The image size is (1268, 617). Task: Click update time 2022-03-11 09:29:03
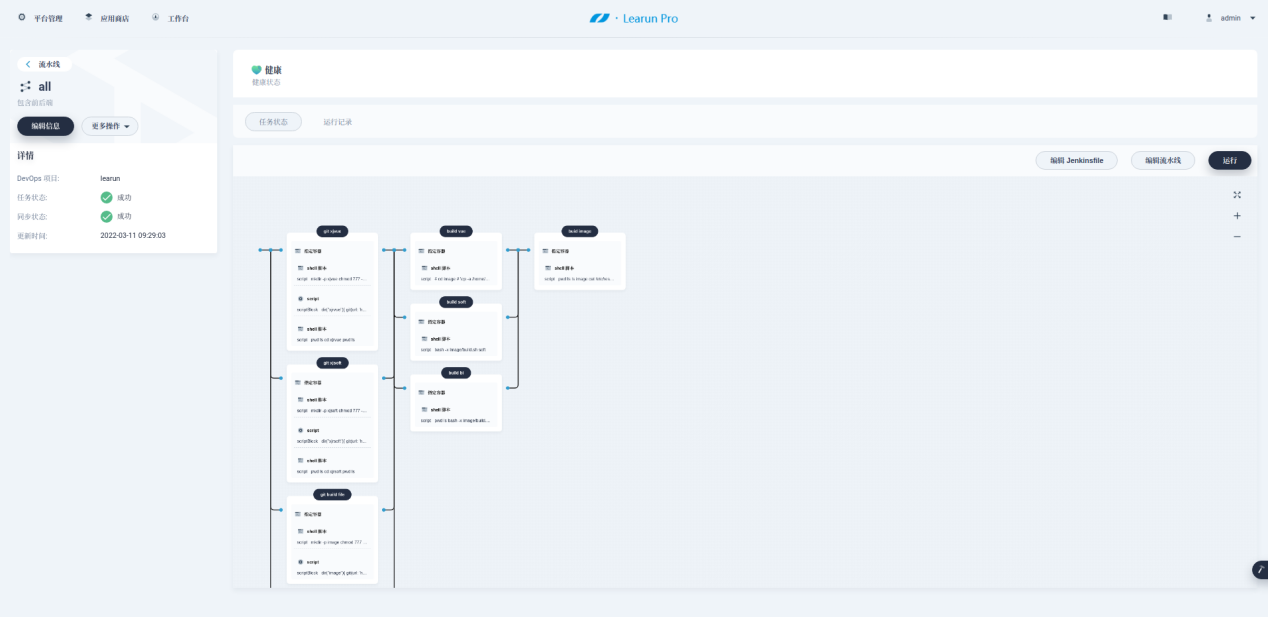[x=133, y=235]
